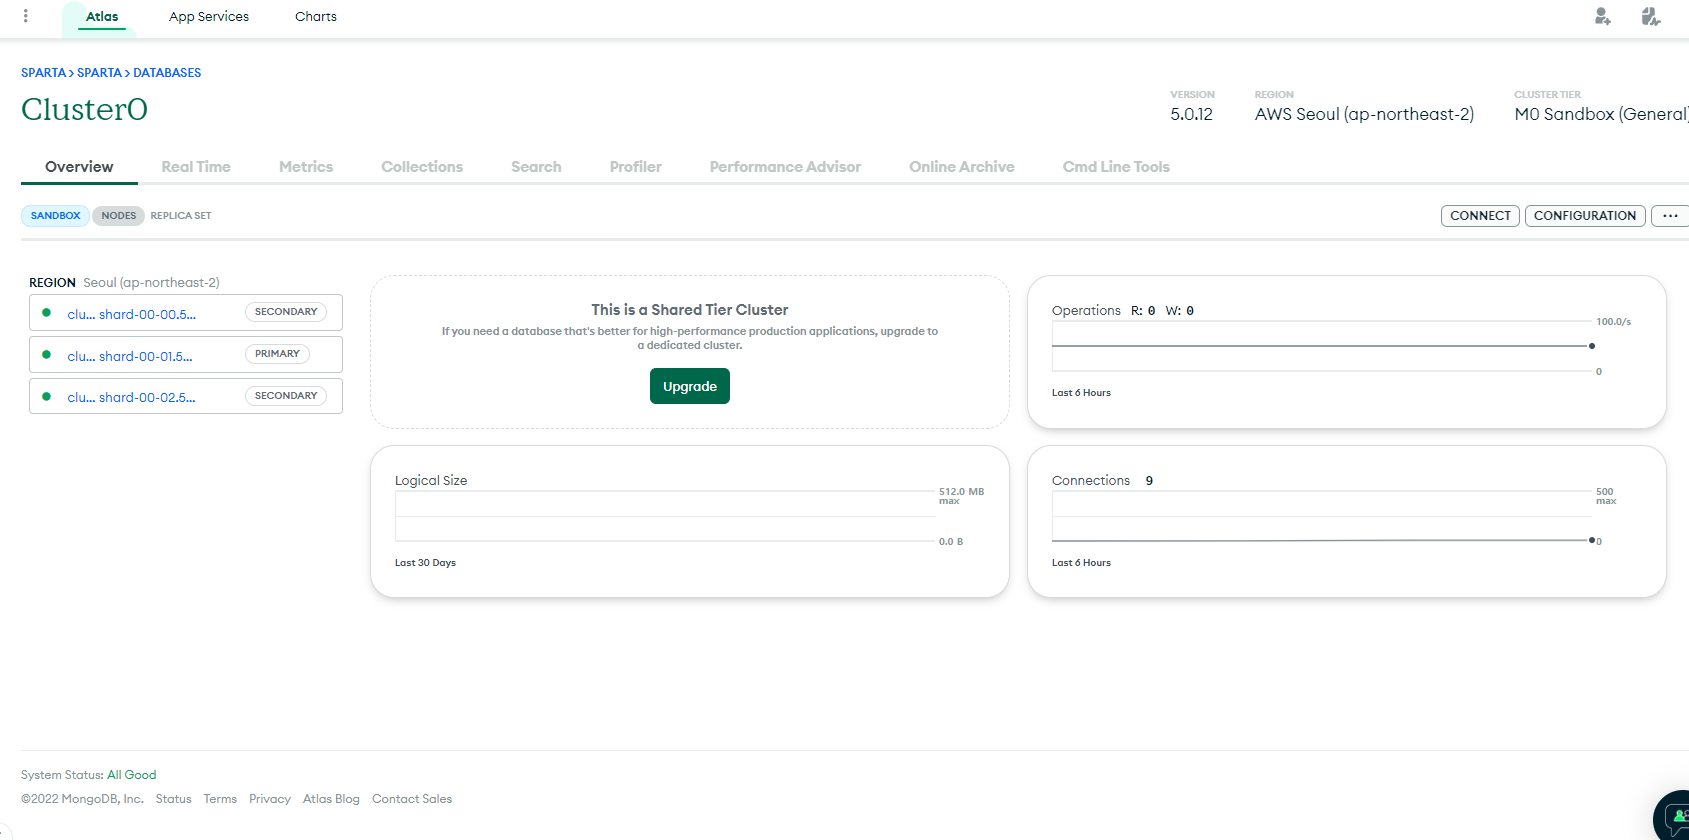This screenshot has width=1689, height=840.
Task: Click the green Upgrade button
Action: point(689,386)
